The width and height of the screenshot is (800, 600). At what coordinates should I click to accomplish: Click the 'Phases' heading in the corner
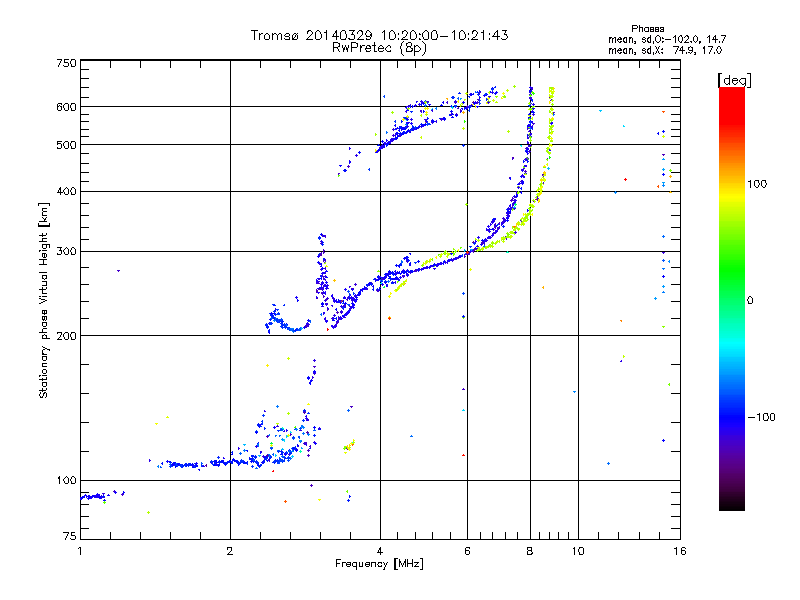(647, 29)
